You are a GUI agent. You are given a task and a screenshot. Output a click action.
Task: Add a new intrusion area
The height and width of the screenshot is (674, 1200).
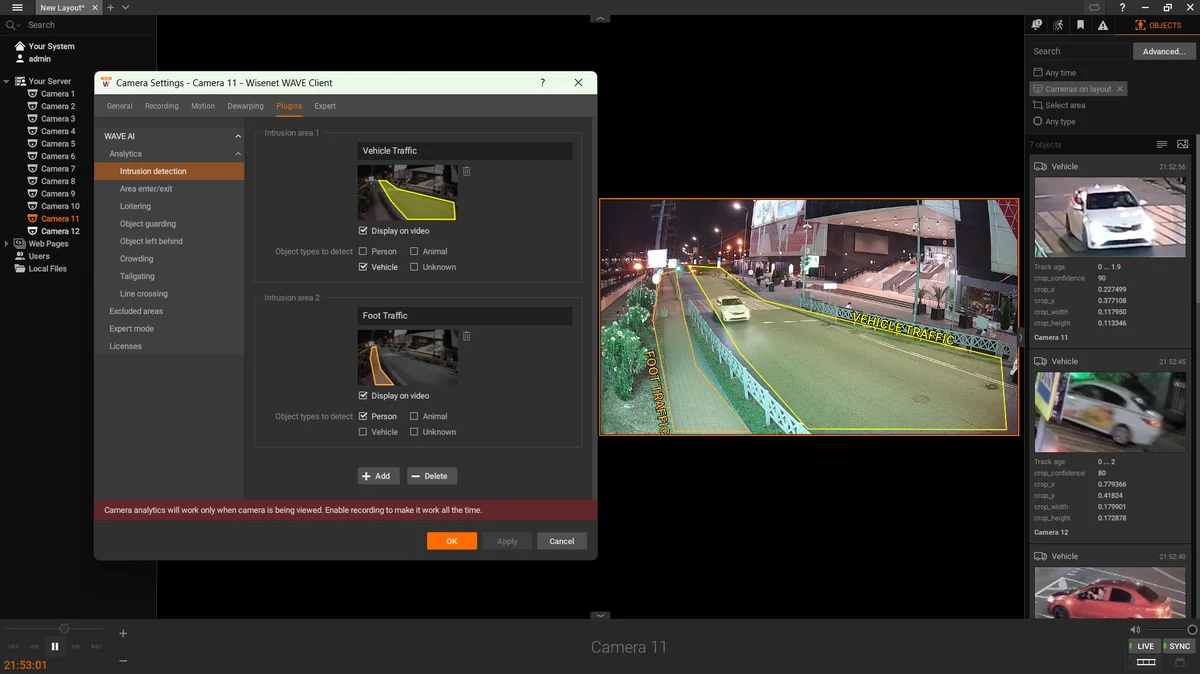pyautogui.click(x=378, y=475)
